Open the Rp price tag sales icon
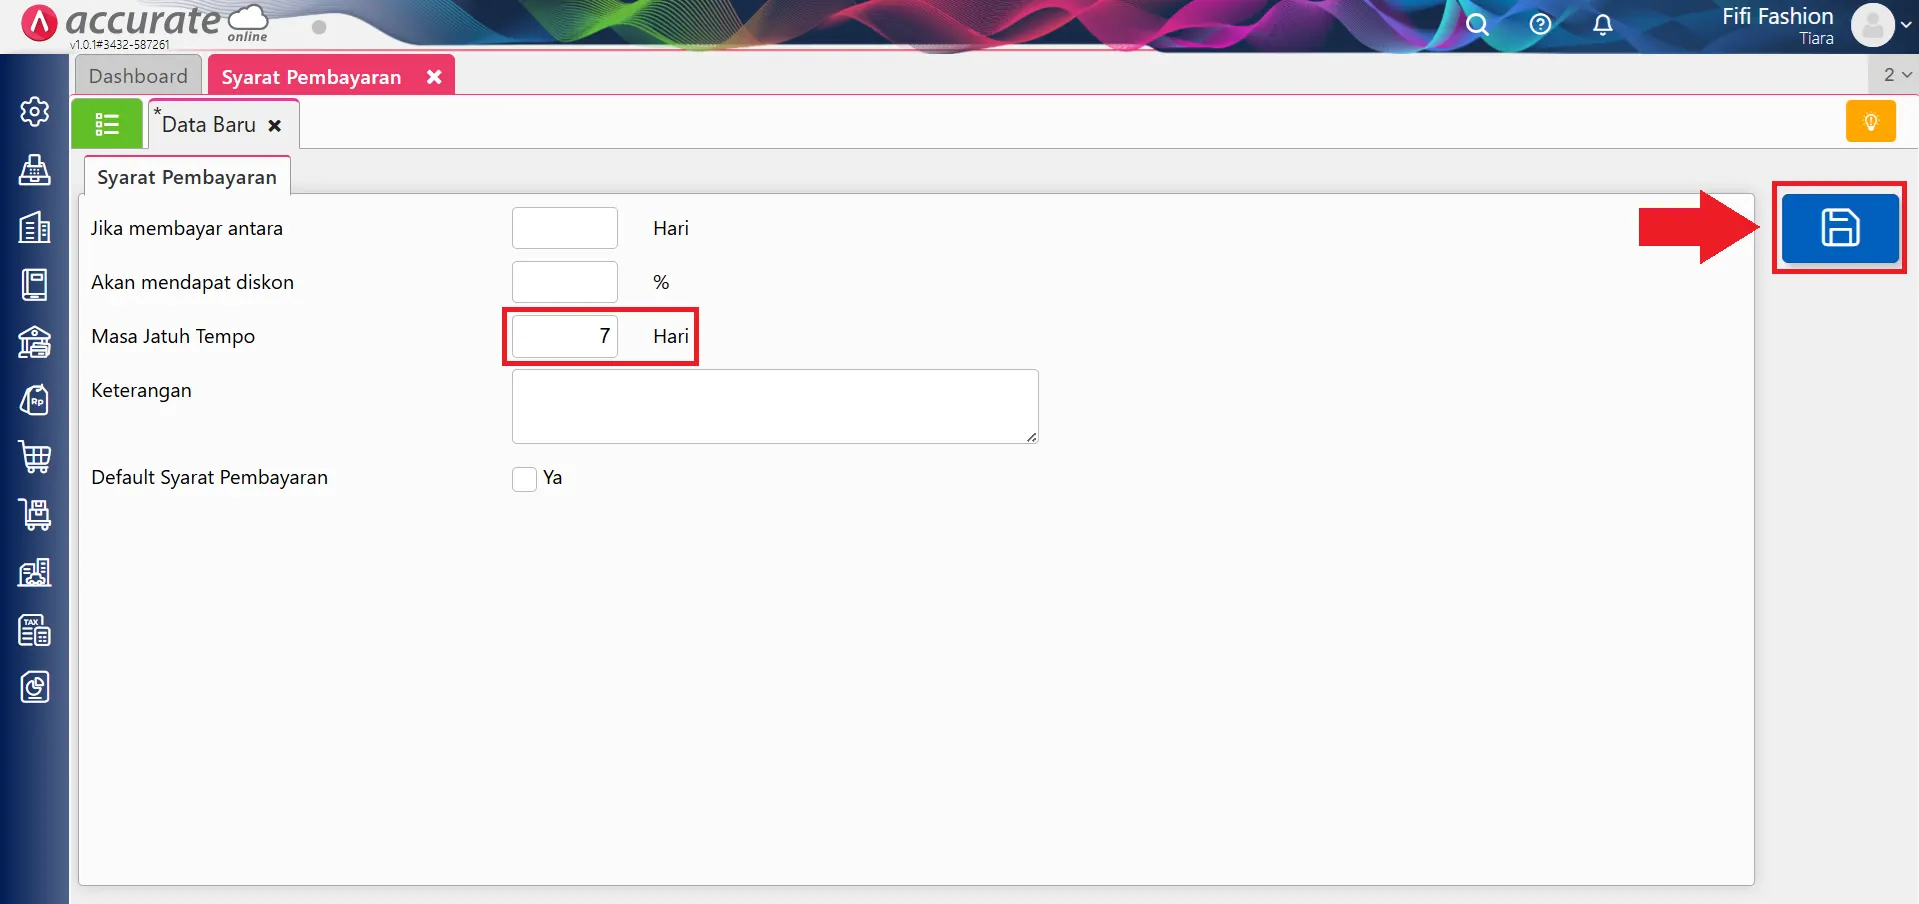The height and width of the screenshot is (904, 1919). pyautogui.click(x=35, y=400)
